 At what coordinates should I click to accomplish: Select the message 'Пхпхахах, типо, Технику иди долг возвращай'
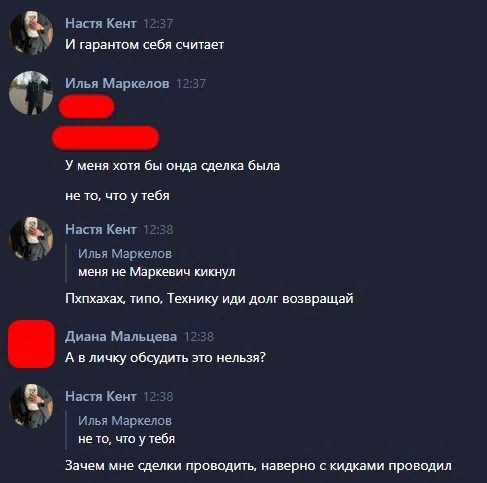click(x=209, y=298)
